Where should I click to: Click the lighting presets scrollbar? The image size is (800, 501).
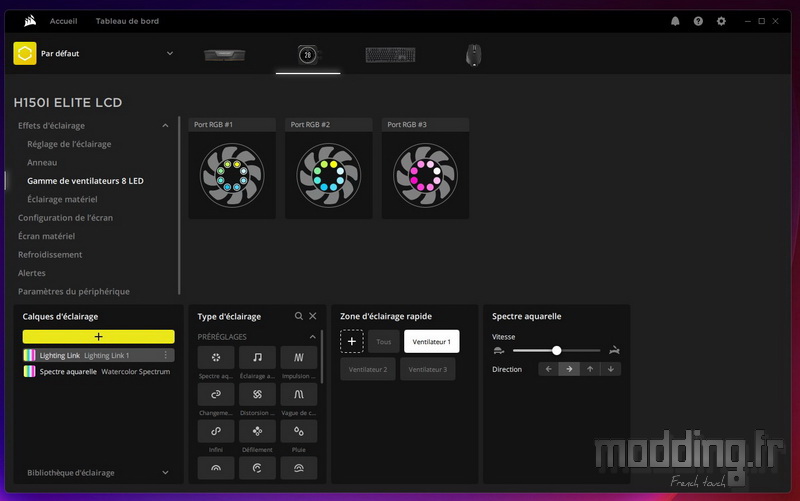[x=321, y=357]
